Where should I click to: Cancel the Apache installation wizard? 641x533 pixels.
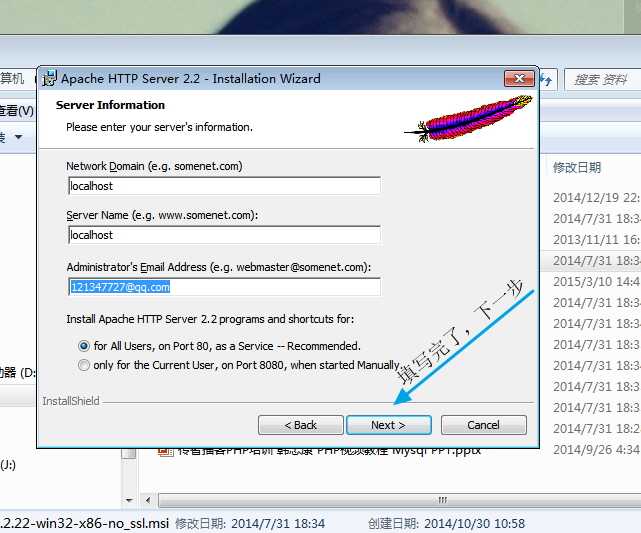pyautogui.click(x=484, y=425)
